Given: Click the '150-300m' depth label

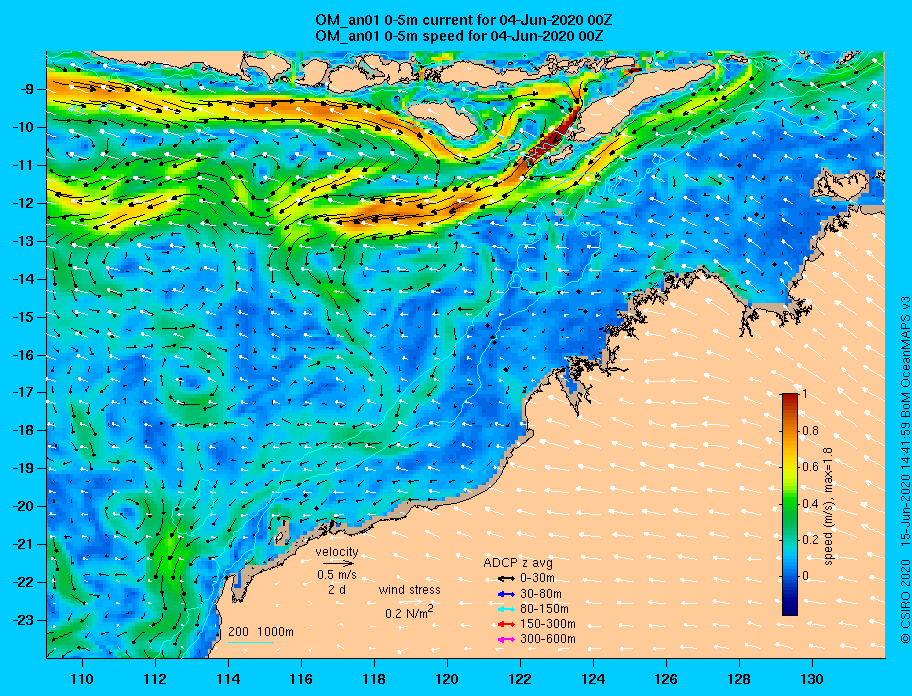Looking at the screenshot, I should click(548, 624).
